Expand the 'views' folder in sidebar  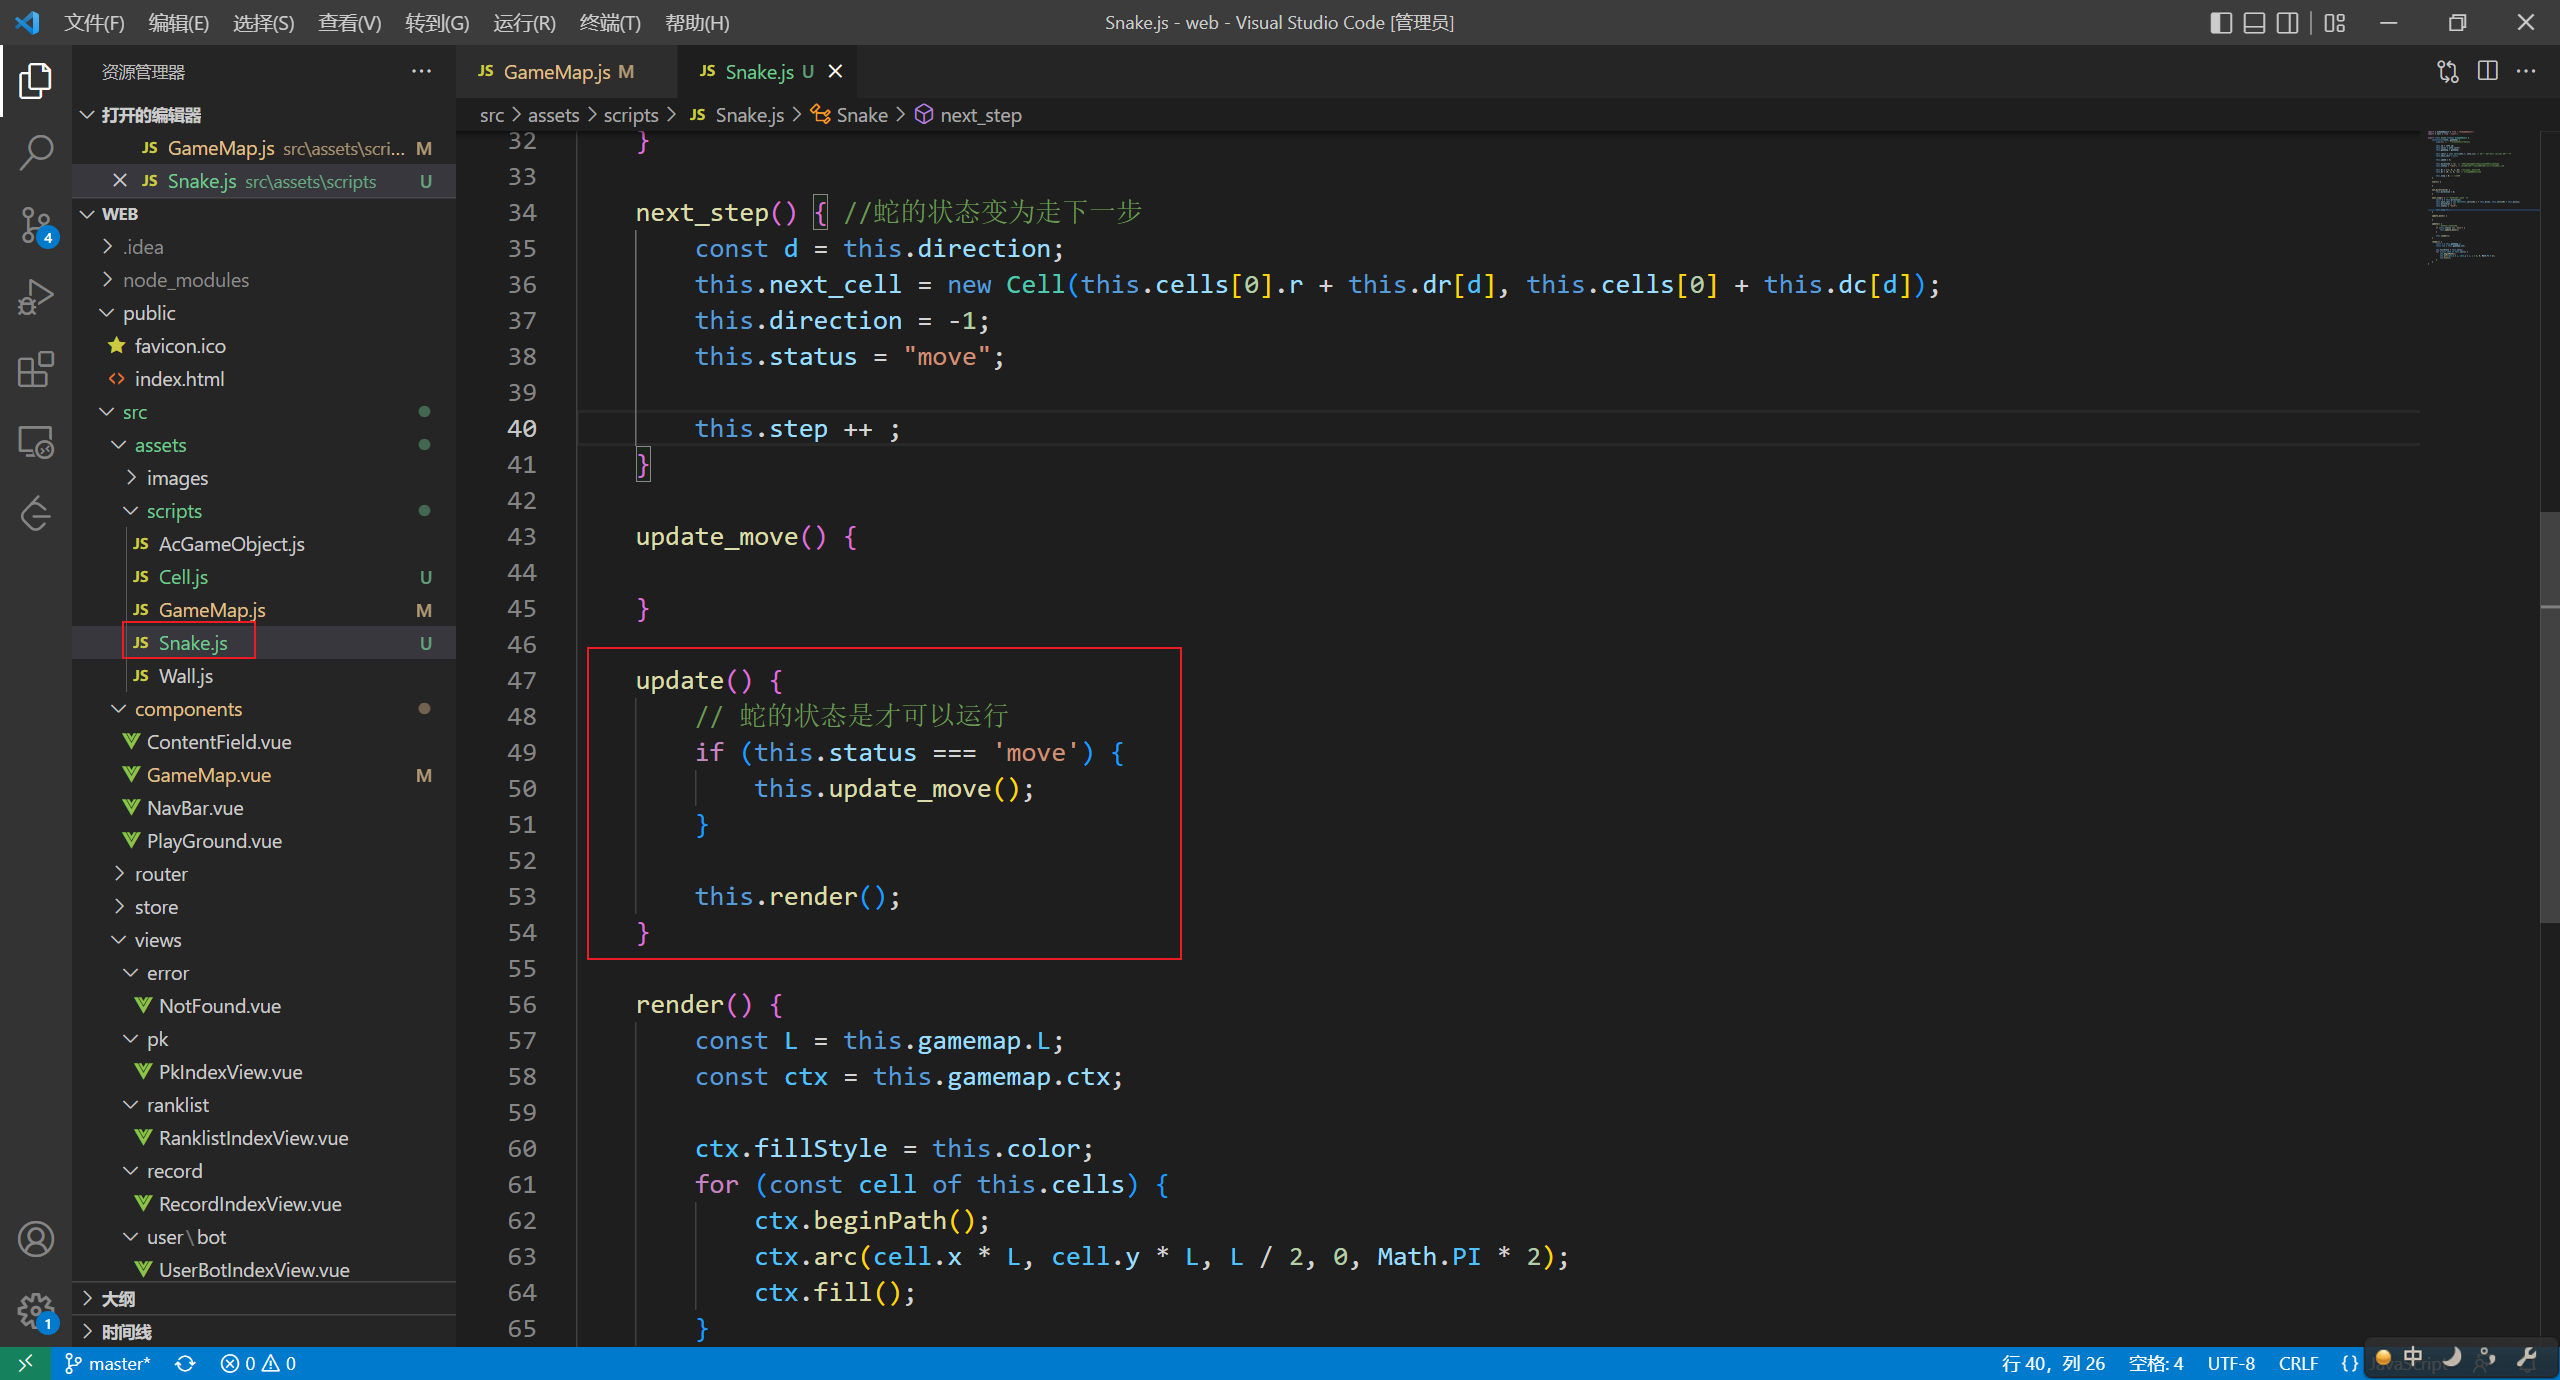(x=156, y=940)
